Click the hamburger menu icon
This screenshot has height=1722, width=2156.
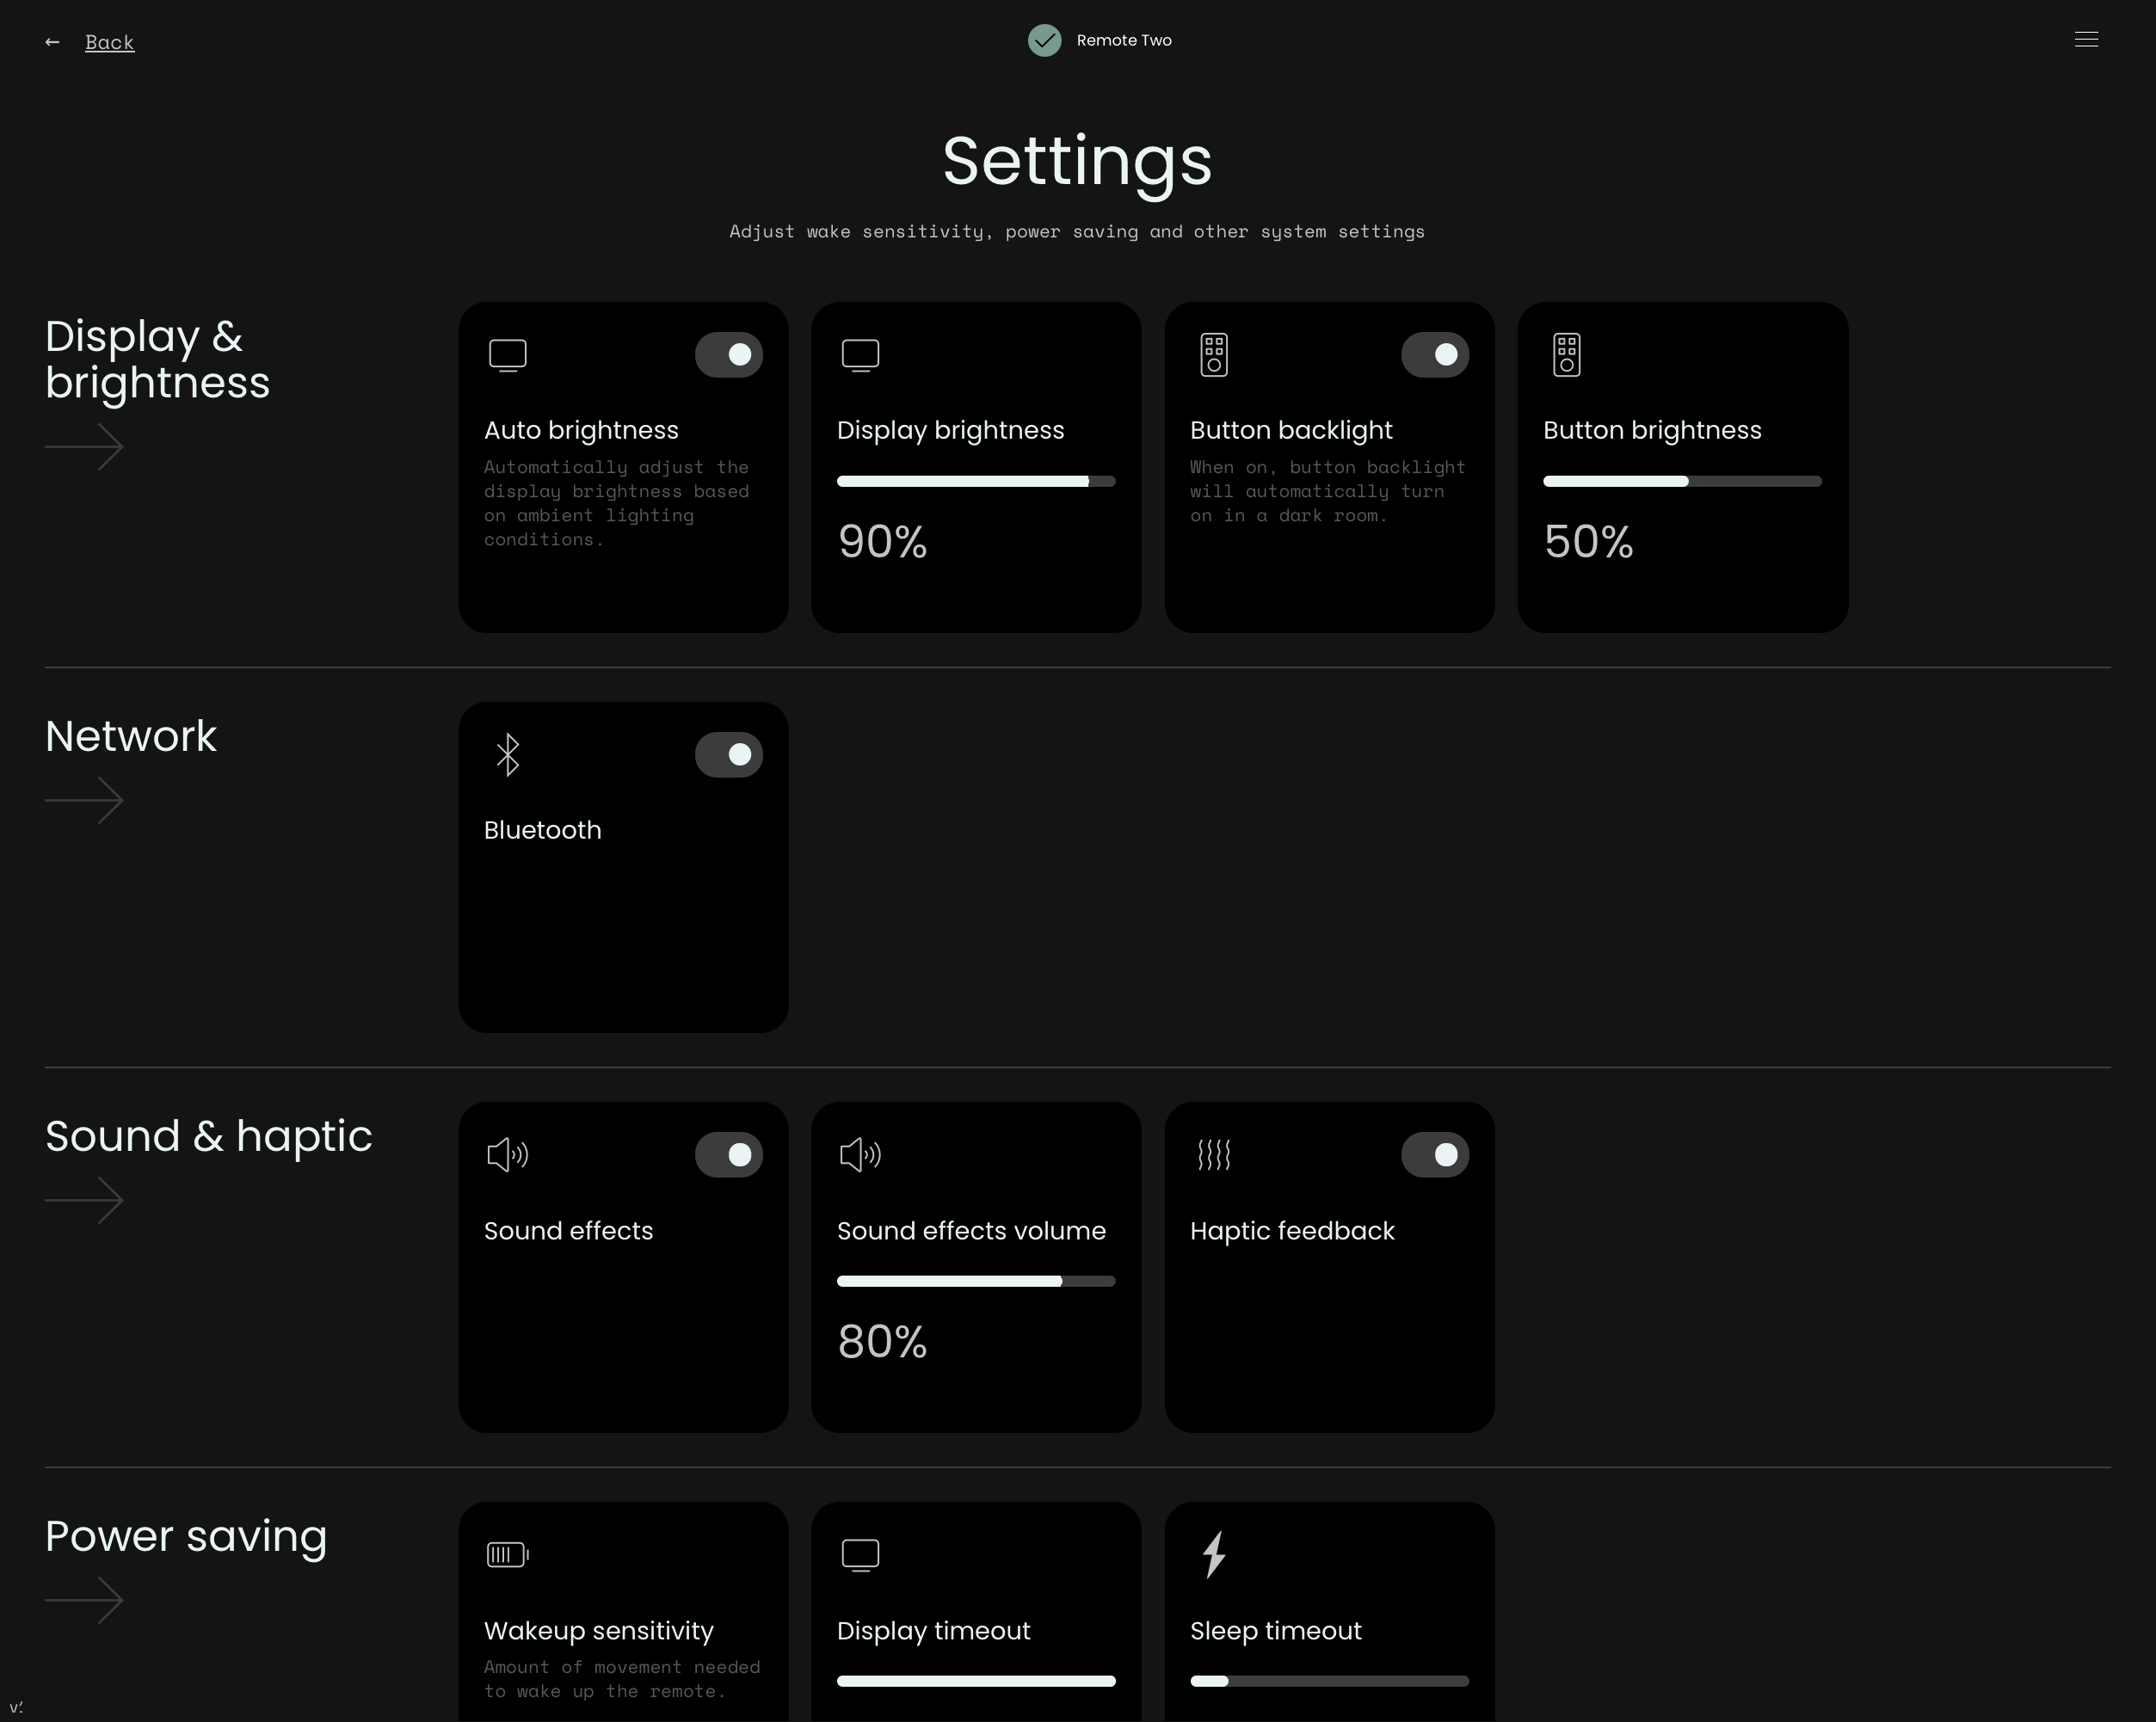(2085, 40)
